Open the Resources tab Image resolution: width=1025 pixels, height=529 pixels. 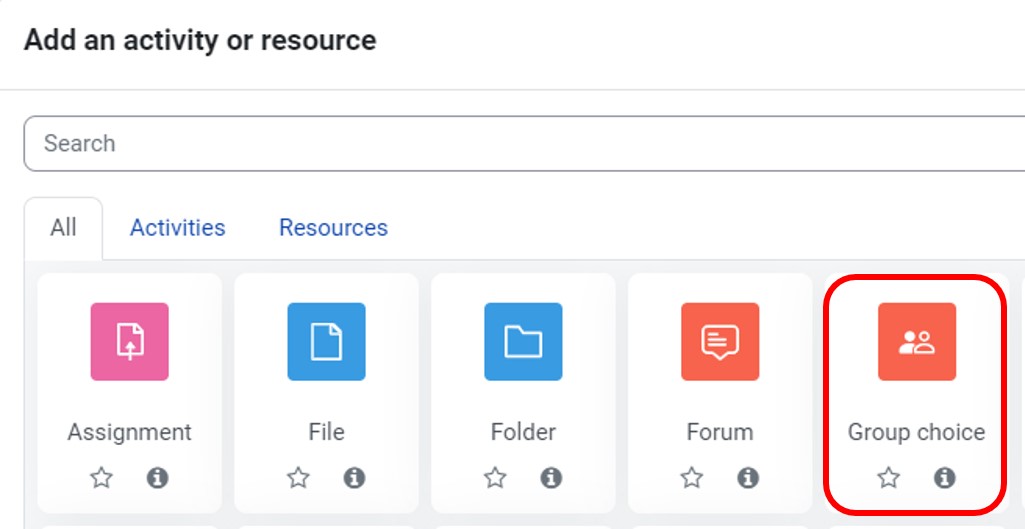pyautogui.click(x=333, y=228)
